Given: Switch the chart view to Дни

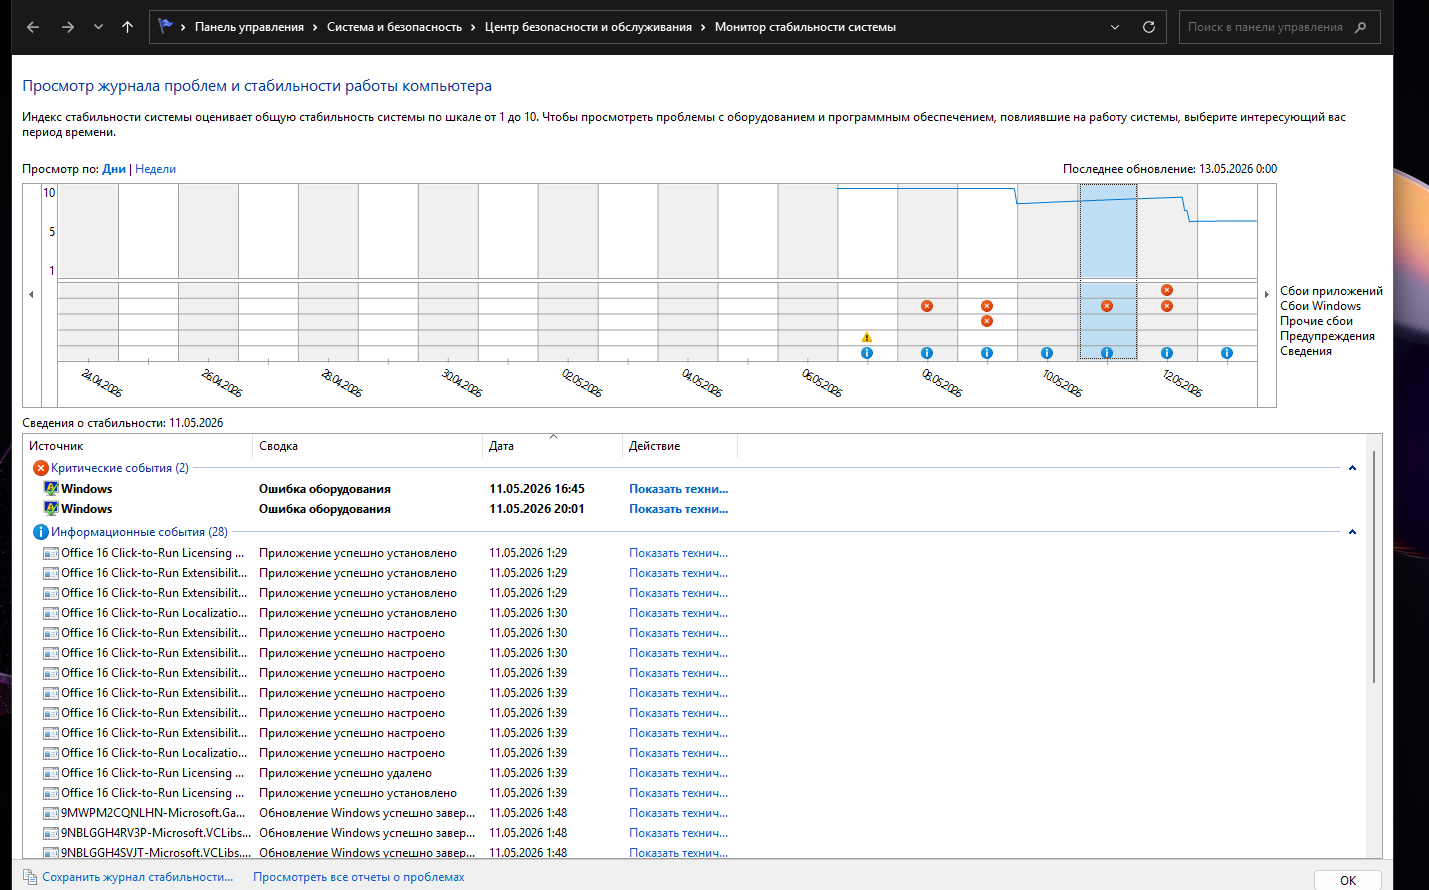Looking at the screenshot, I should 114,169.
